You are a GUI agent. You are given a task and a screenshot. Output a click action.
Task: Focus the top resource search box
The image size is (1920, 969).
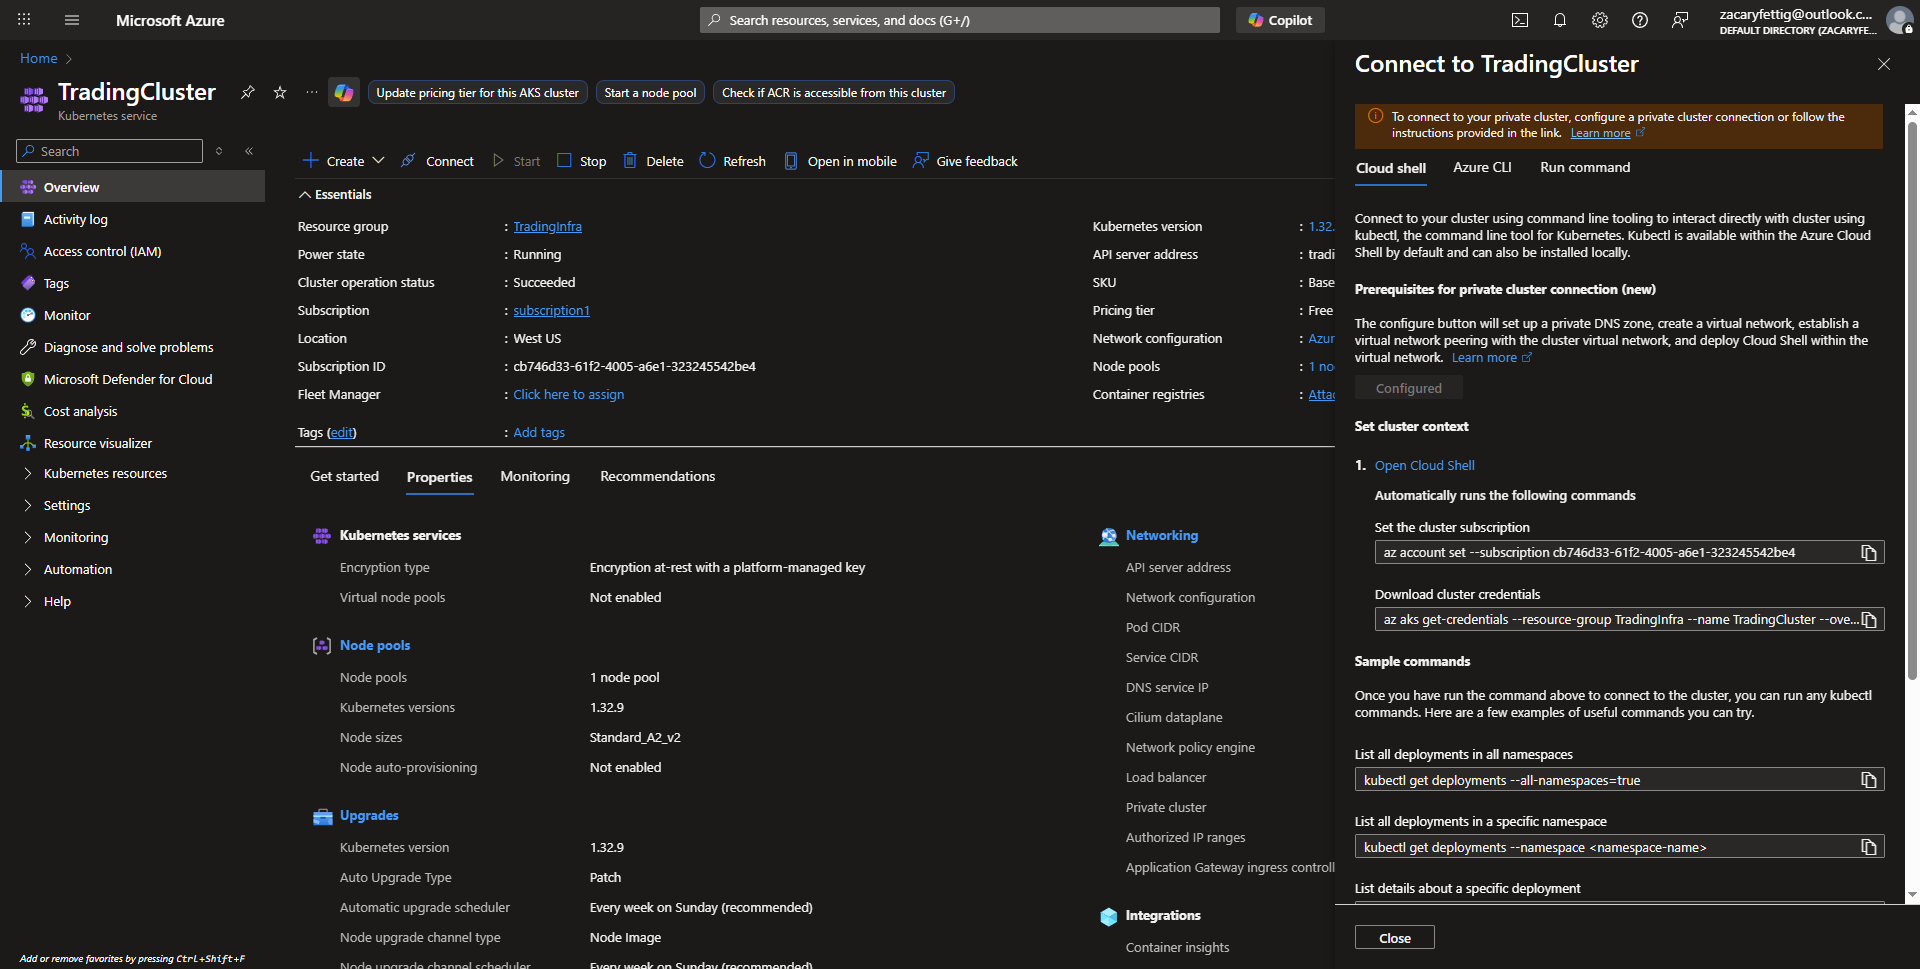point(959,20)
